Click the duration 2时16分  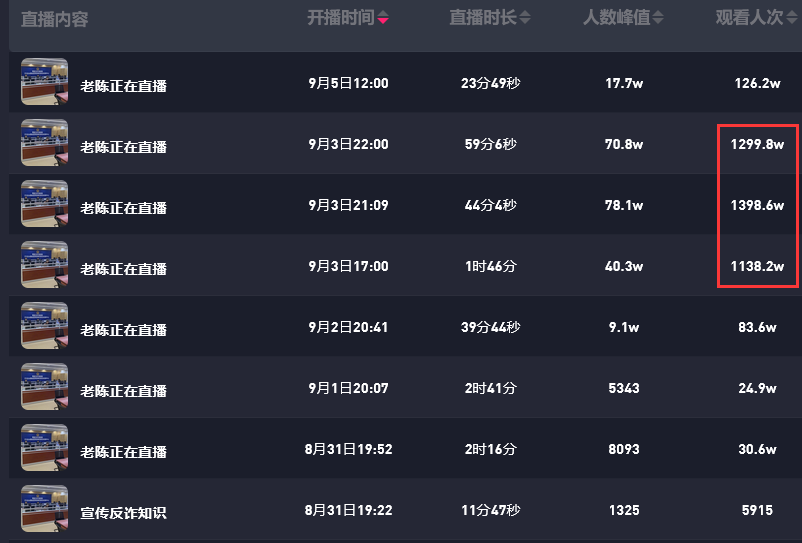click(x=491, y=449)
